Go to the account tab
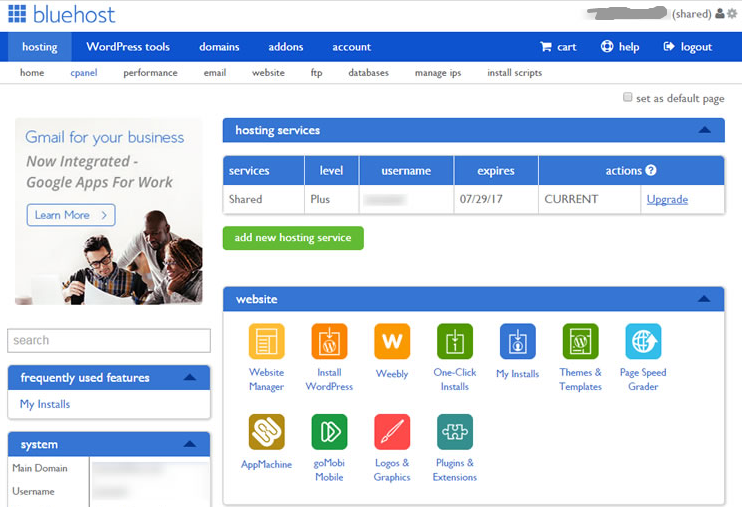The height and width of the screenshot is (507, 742). (352, 47)
